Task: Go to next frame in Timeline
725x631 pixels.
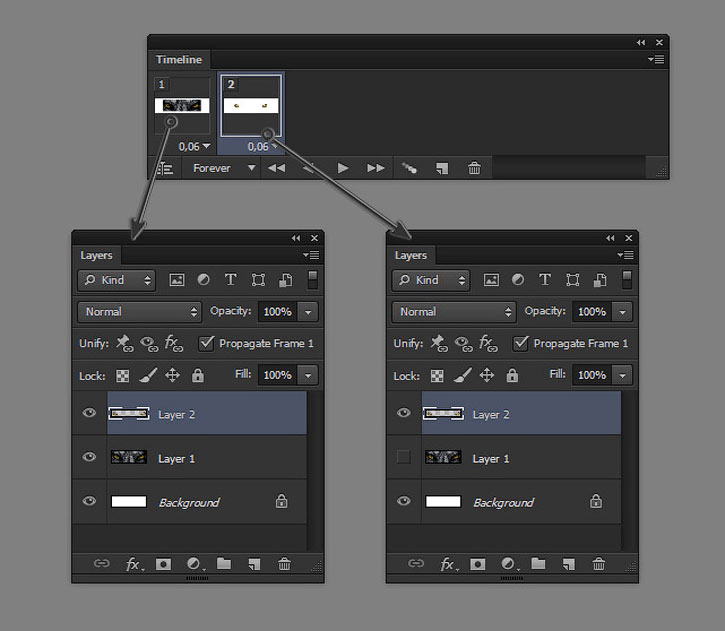Action: tap(375, 168)
